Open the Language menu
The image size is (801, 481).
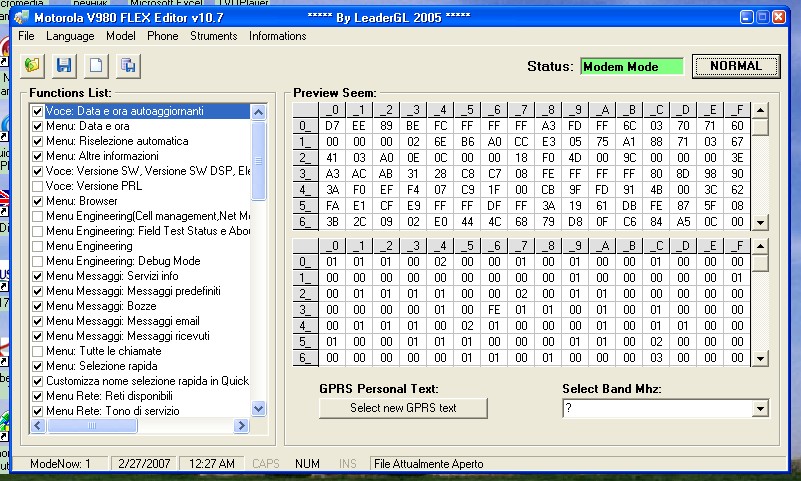70,36
